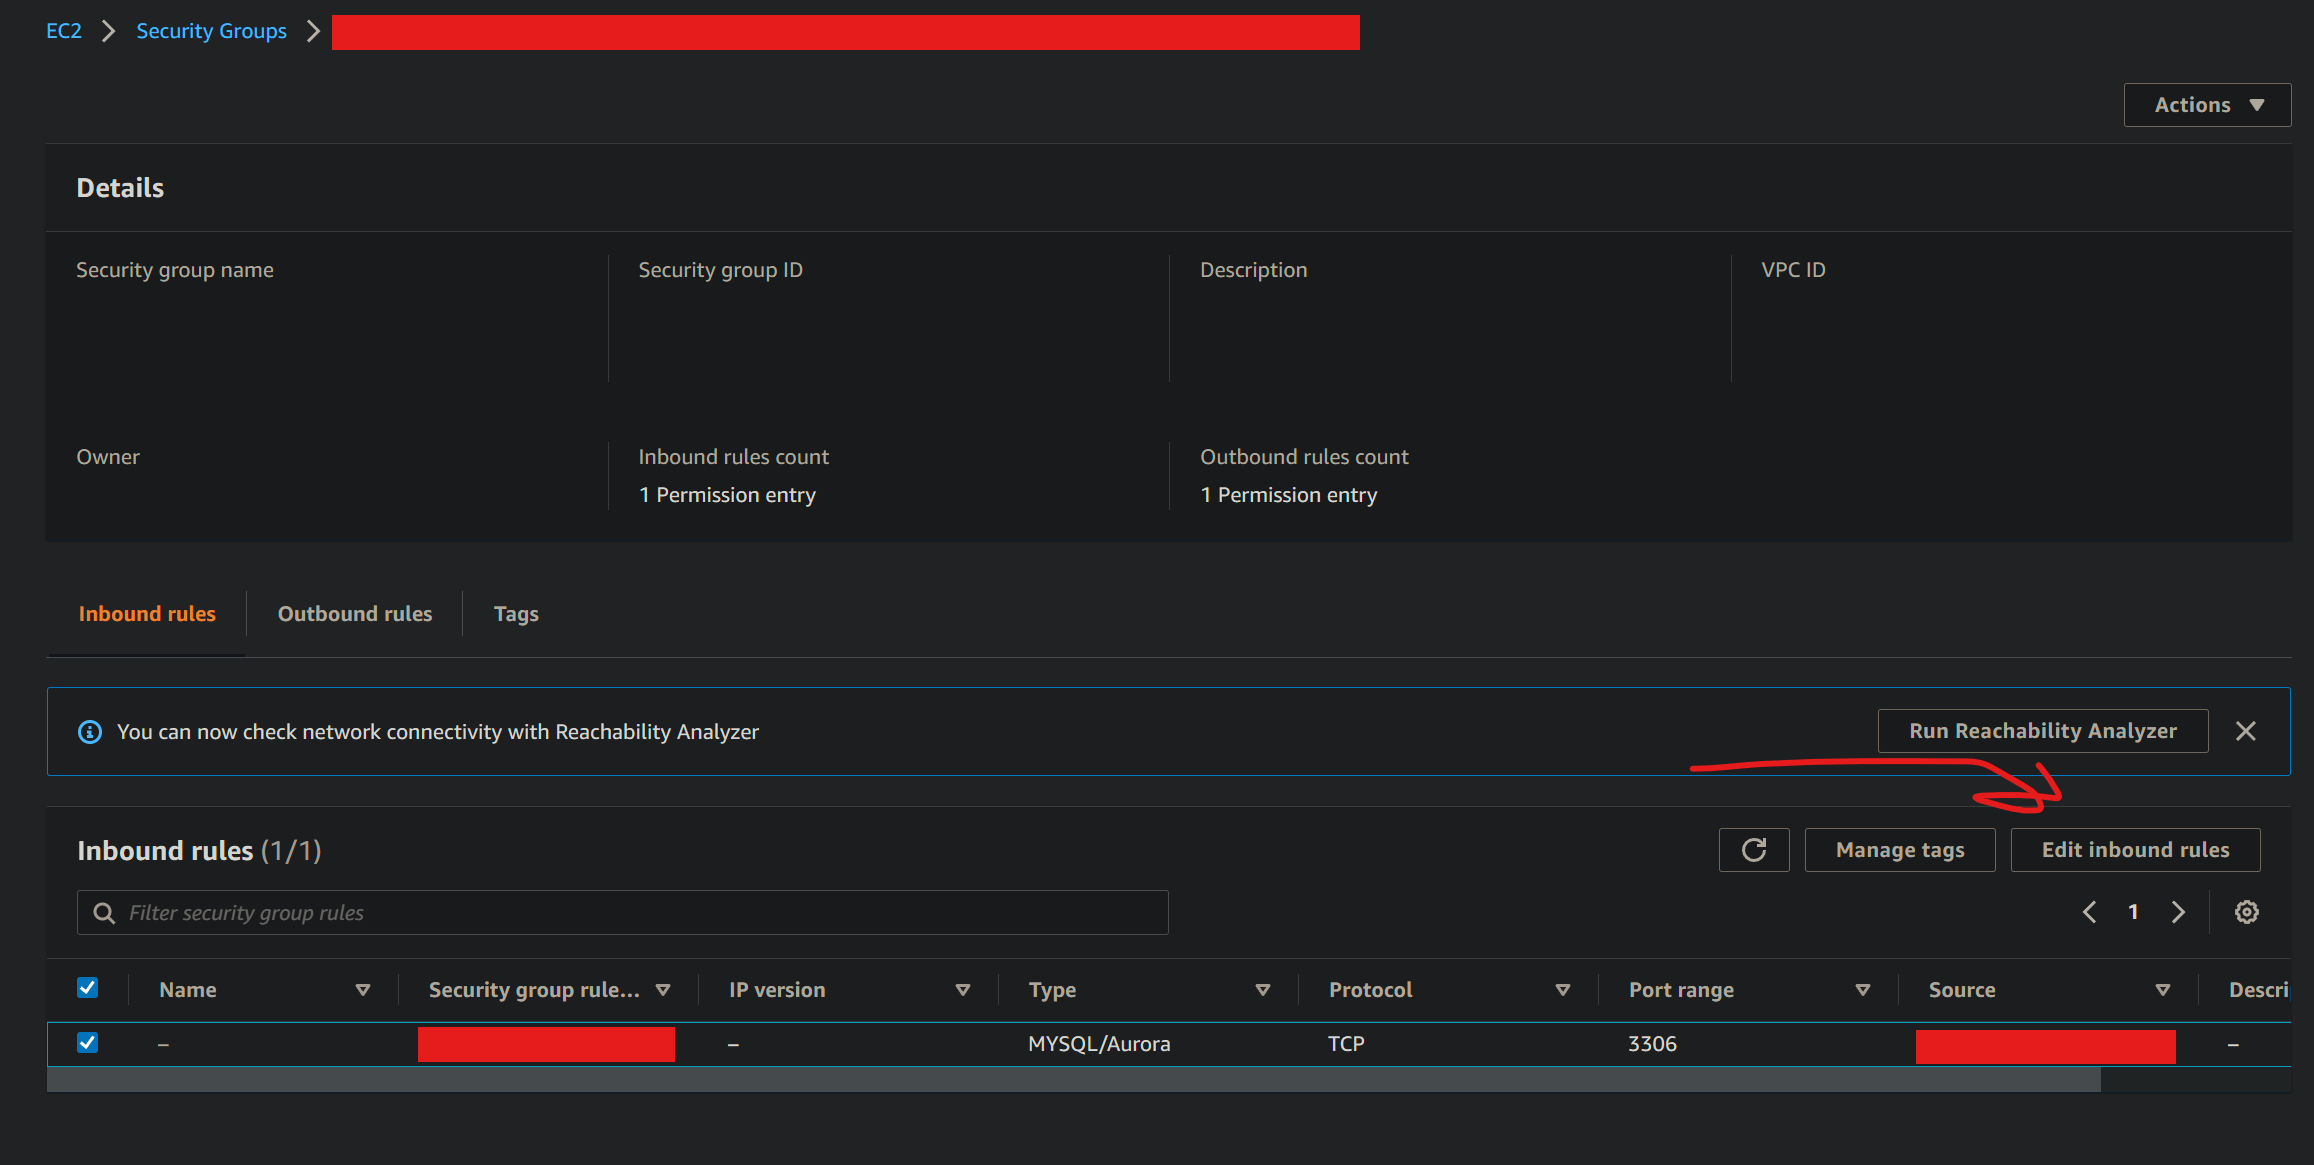Switch to the Outbound rules tab
Image resolution: width=2314 pixels, height=1165 pixels.
tap(355, 613)
